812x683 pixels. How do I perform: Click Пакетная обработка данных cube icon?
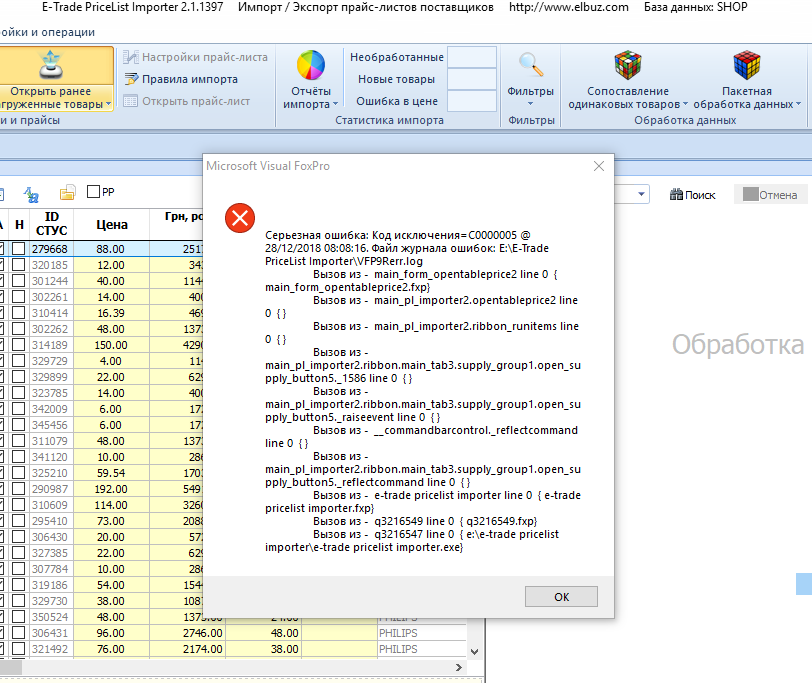coord(747,65)
